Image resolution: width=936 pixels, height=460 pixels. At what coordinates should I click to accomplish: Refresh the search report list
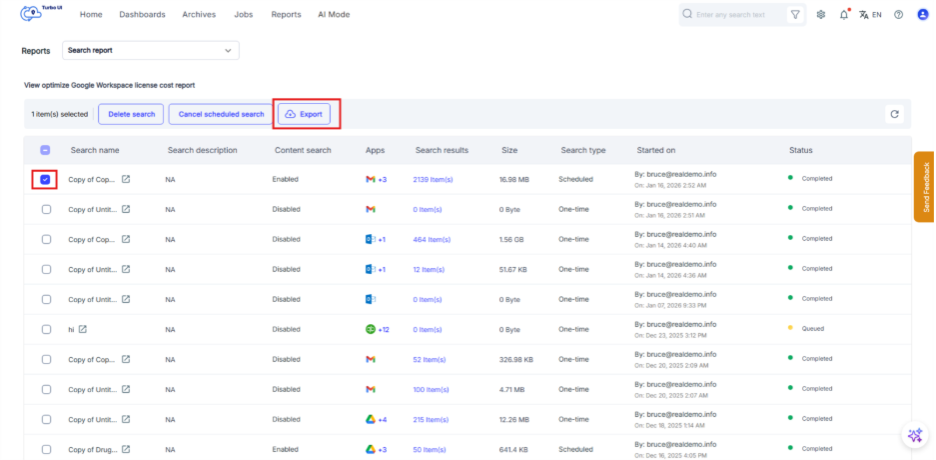[x=895, y=114]
